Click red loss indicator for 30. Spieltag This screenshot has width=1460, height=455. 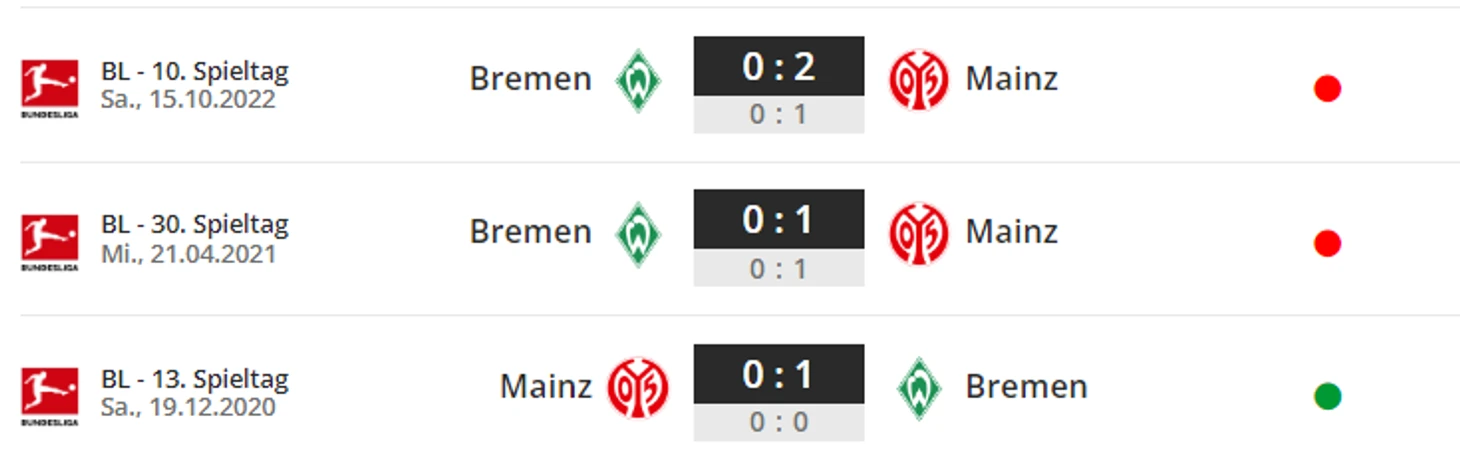(1327, 243)
